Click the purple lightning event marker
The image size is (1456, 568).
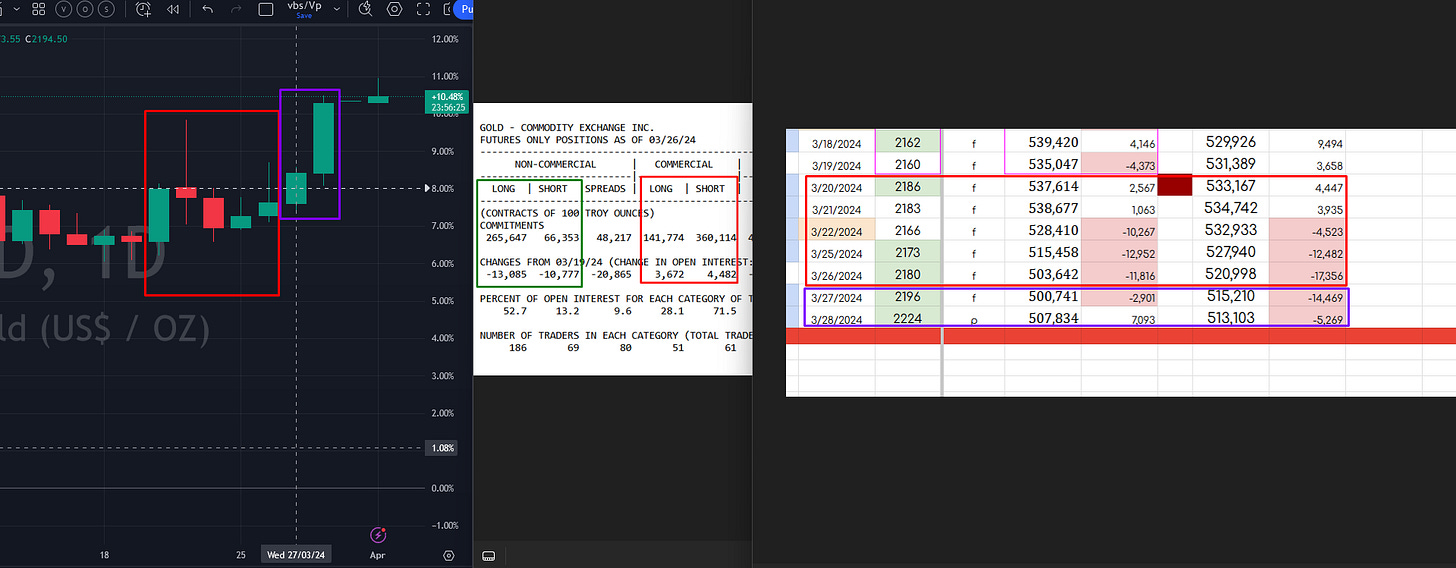click(x=378, y=535)
